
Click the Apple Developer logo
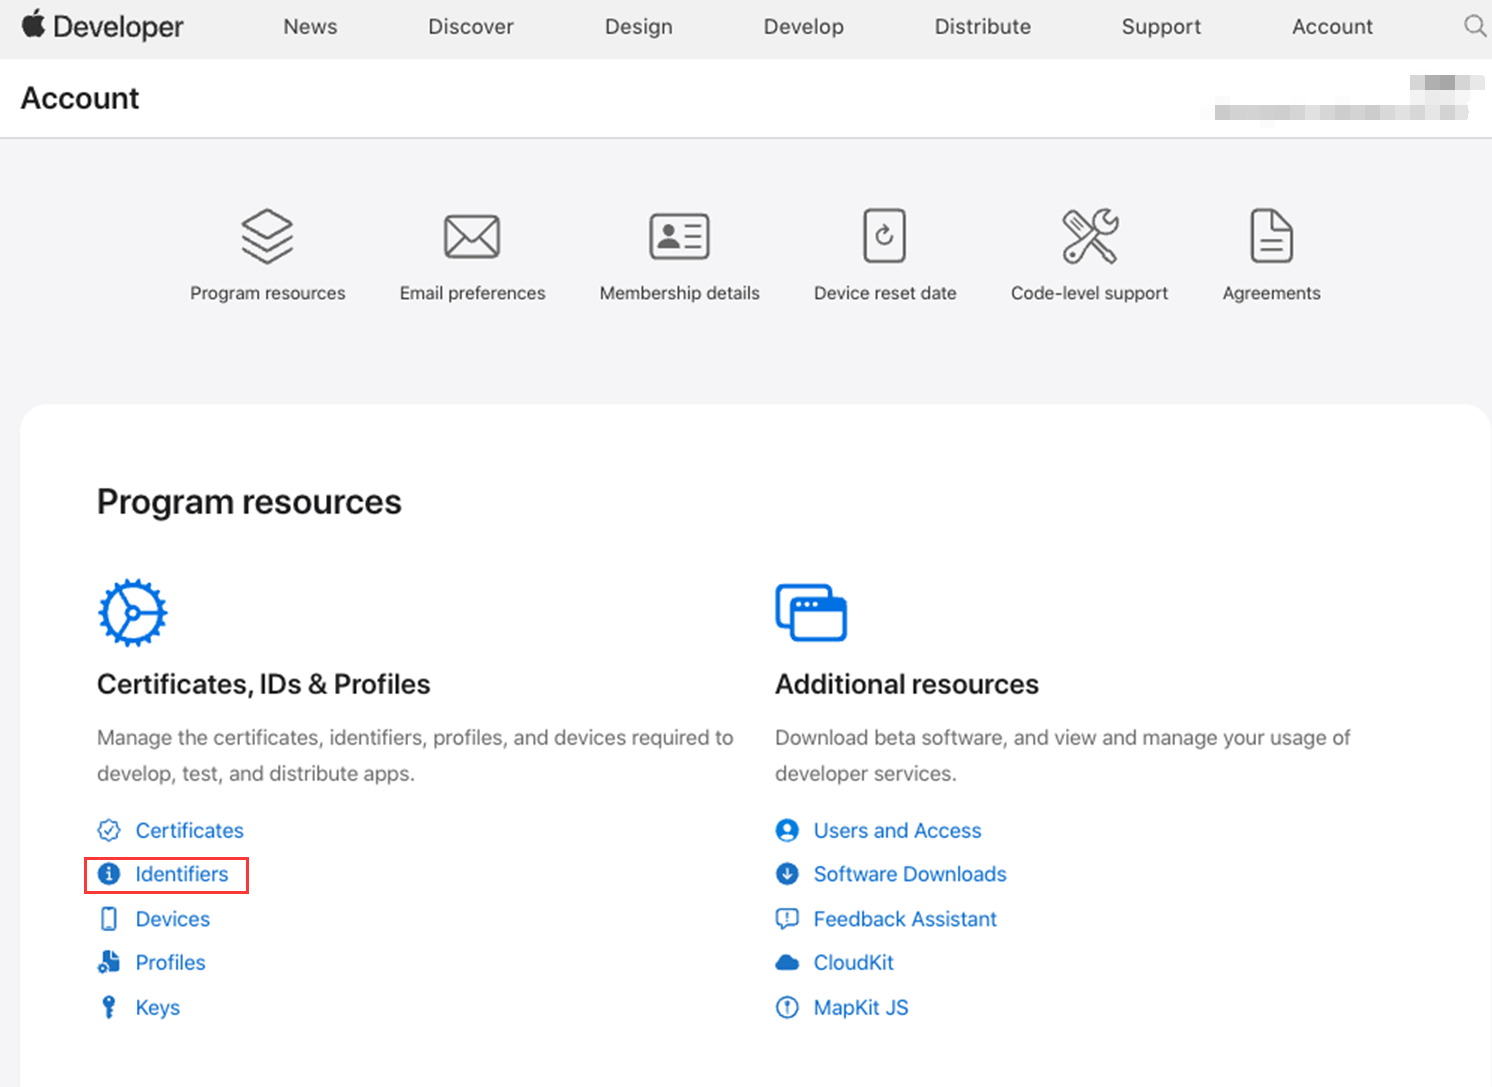[102, 25]
